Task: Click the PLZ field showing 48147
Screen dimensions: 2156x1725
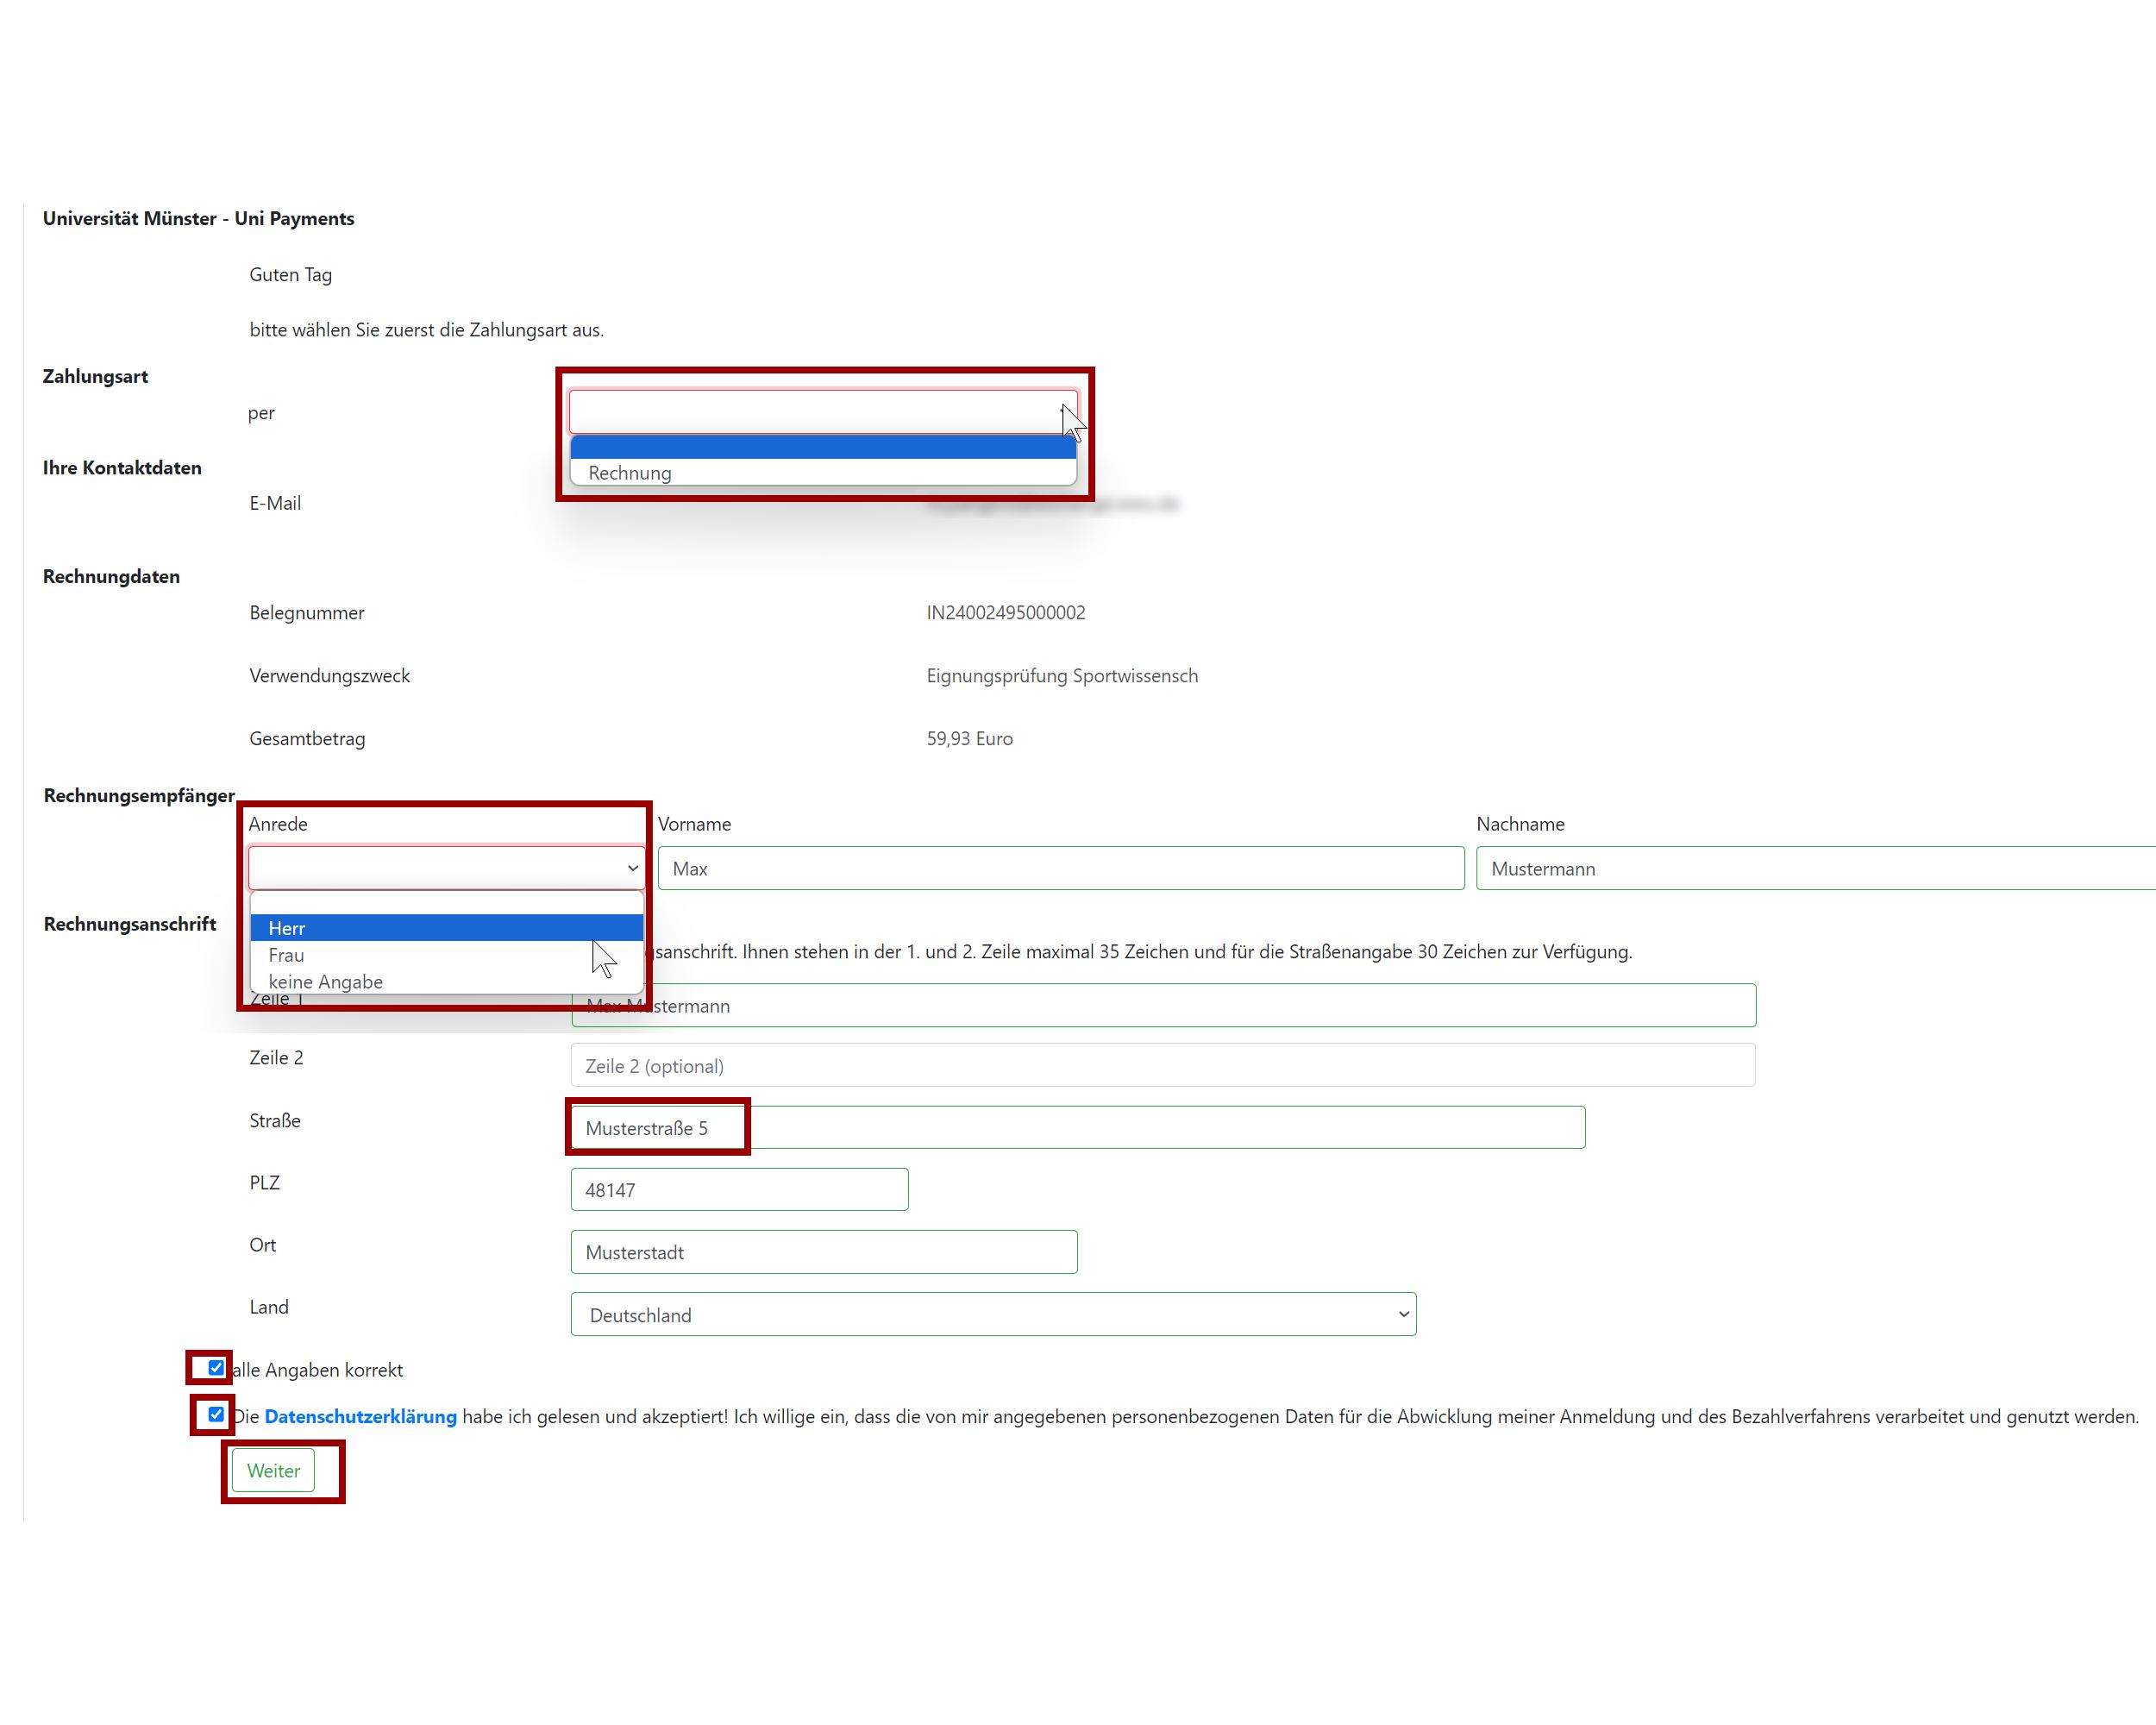Action: tap(738, 1190)
